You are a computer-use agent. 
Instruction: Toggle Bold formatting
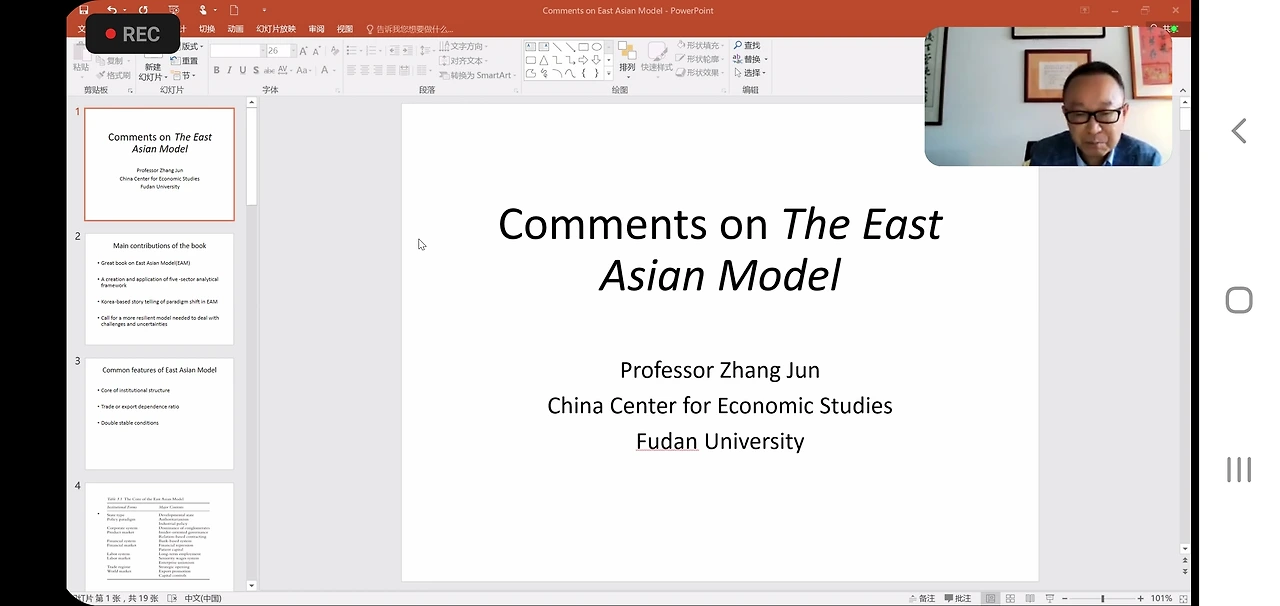[216, 70]
